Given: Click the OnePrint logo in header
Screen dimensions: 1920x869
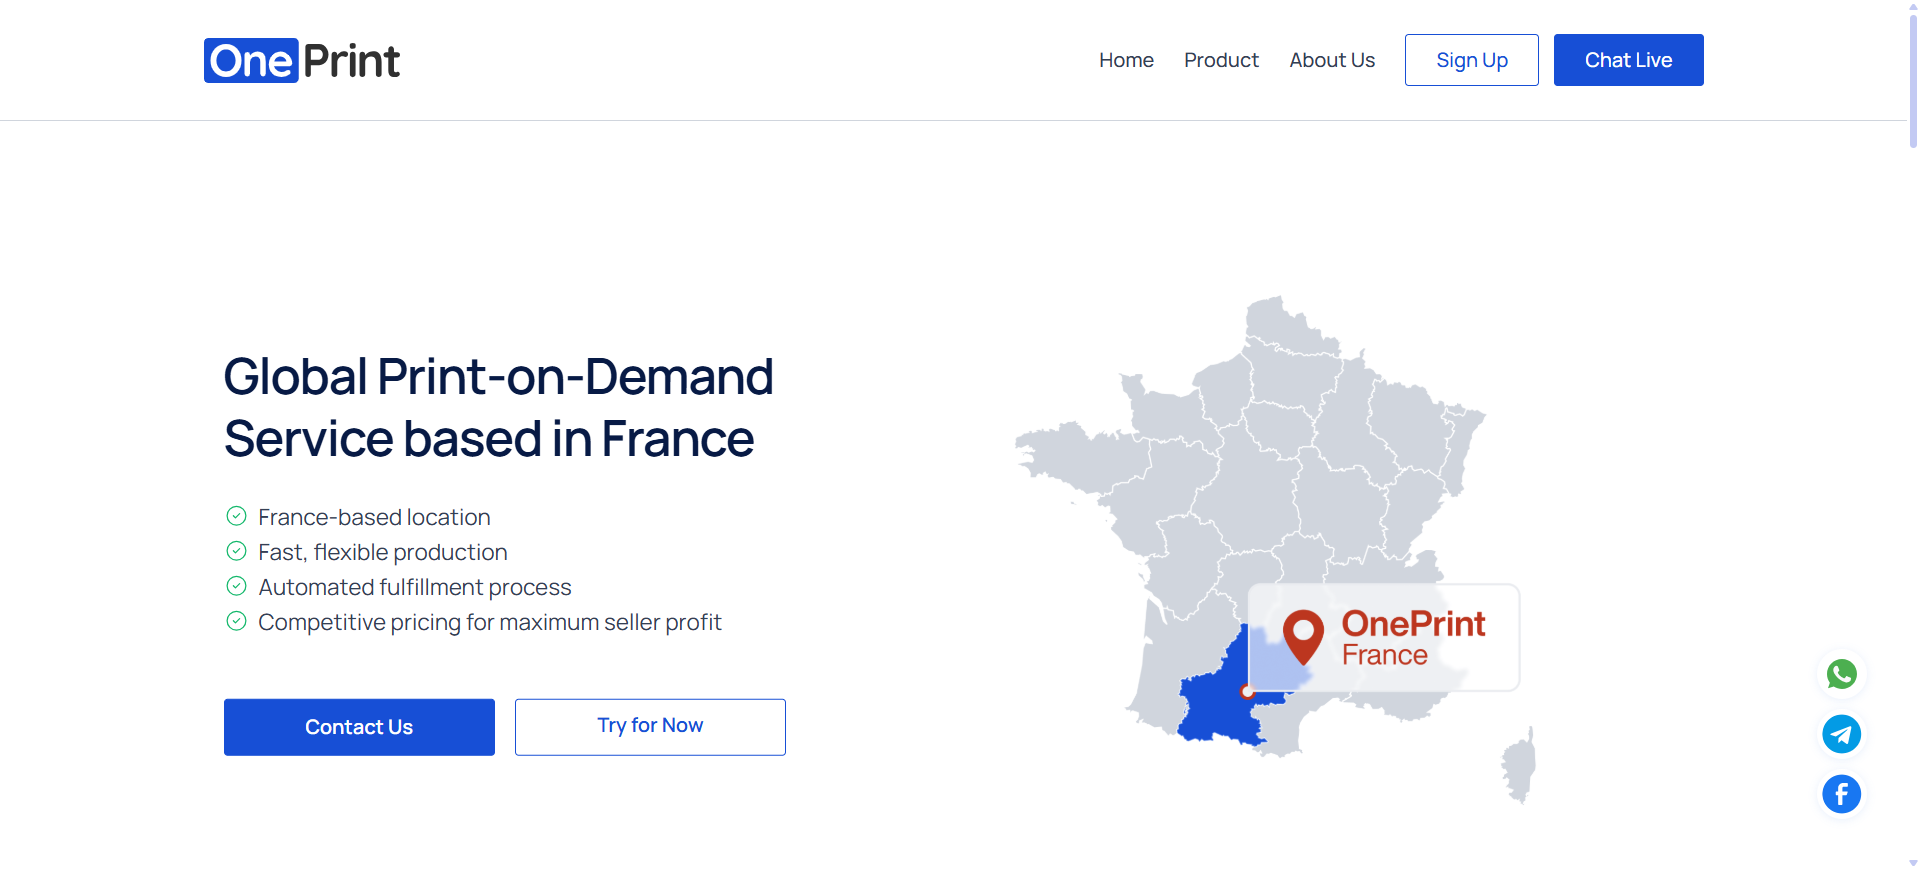Looking at the screenshot, I should 301,61.
